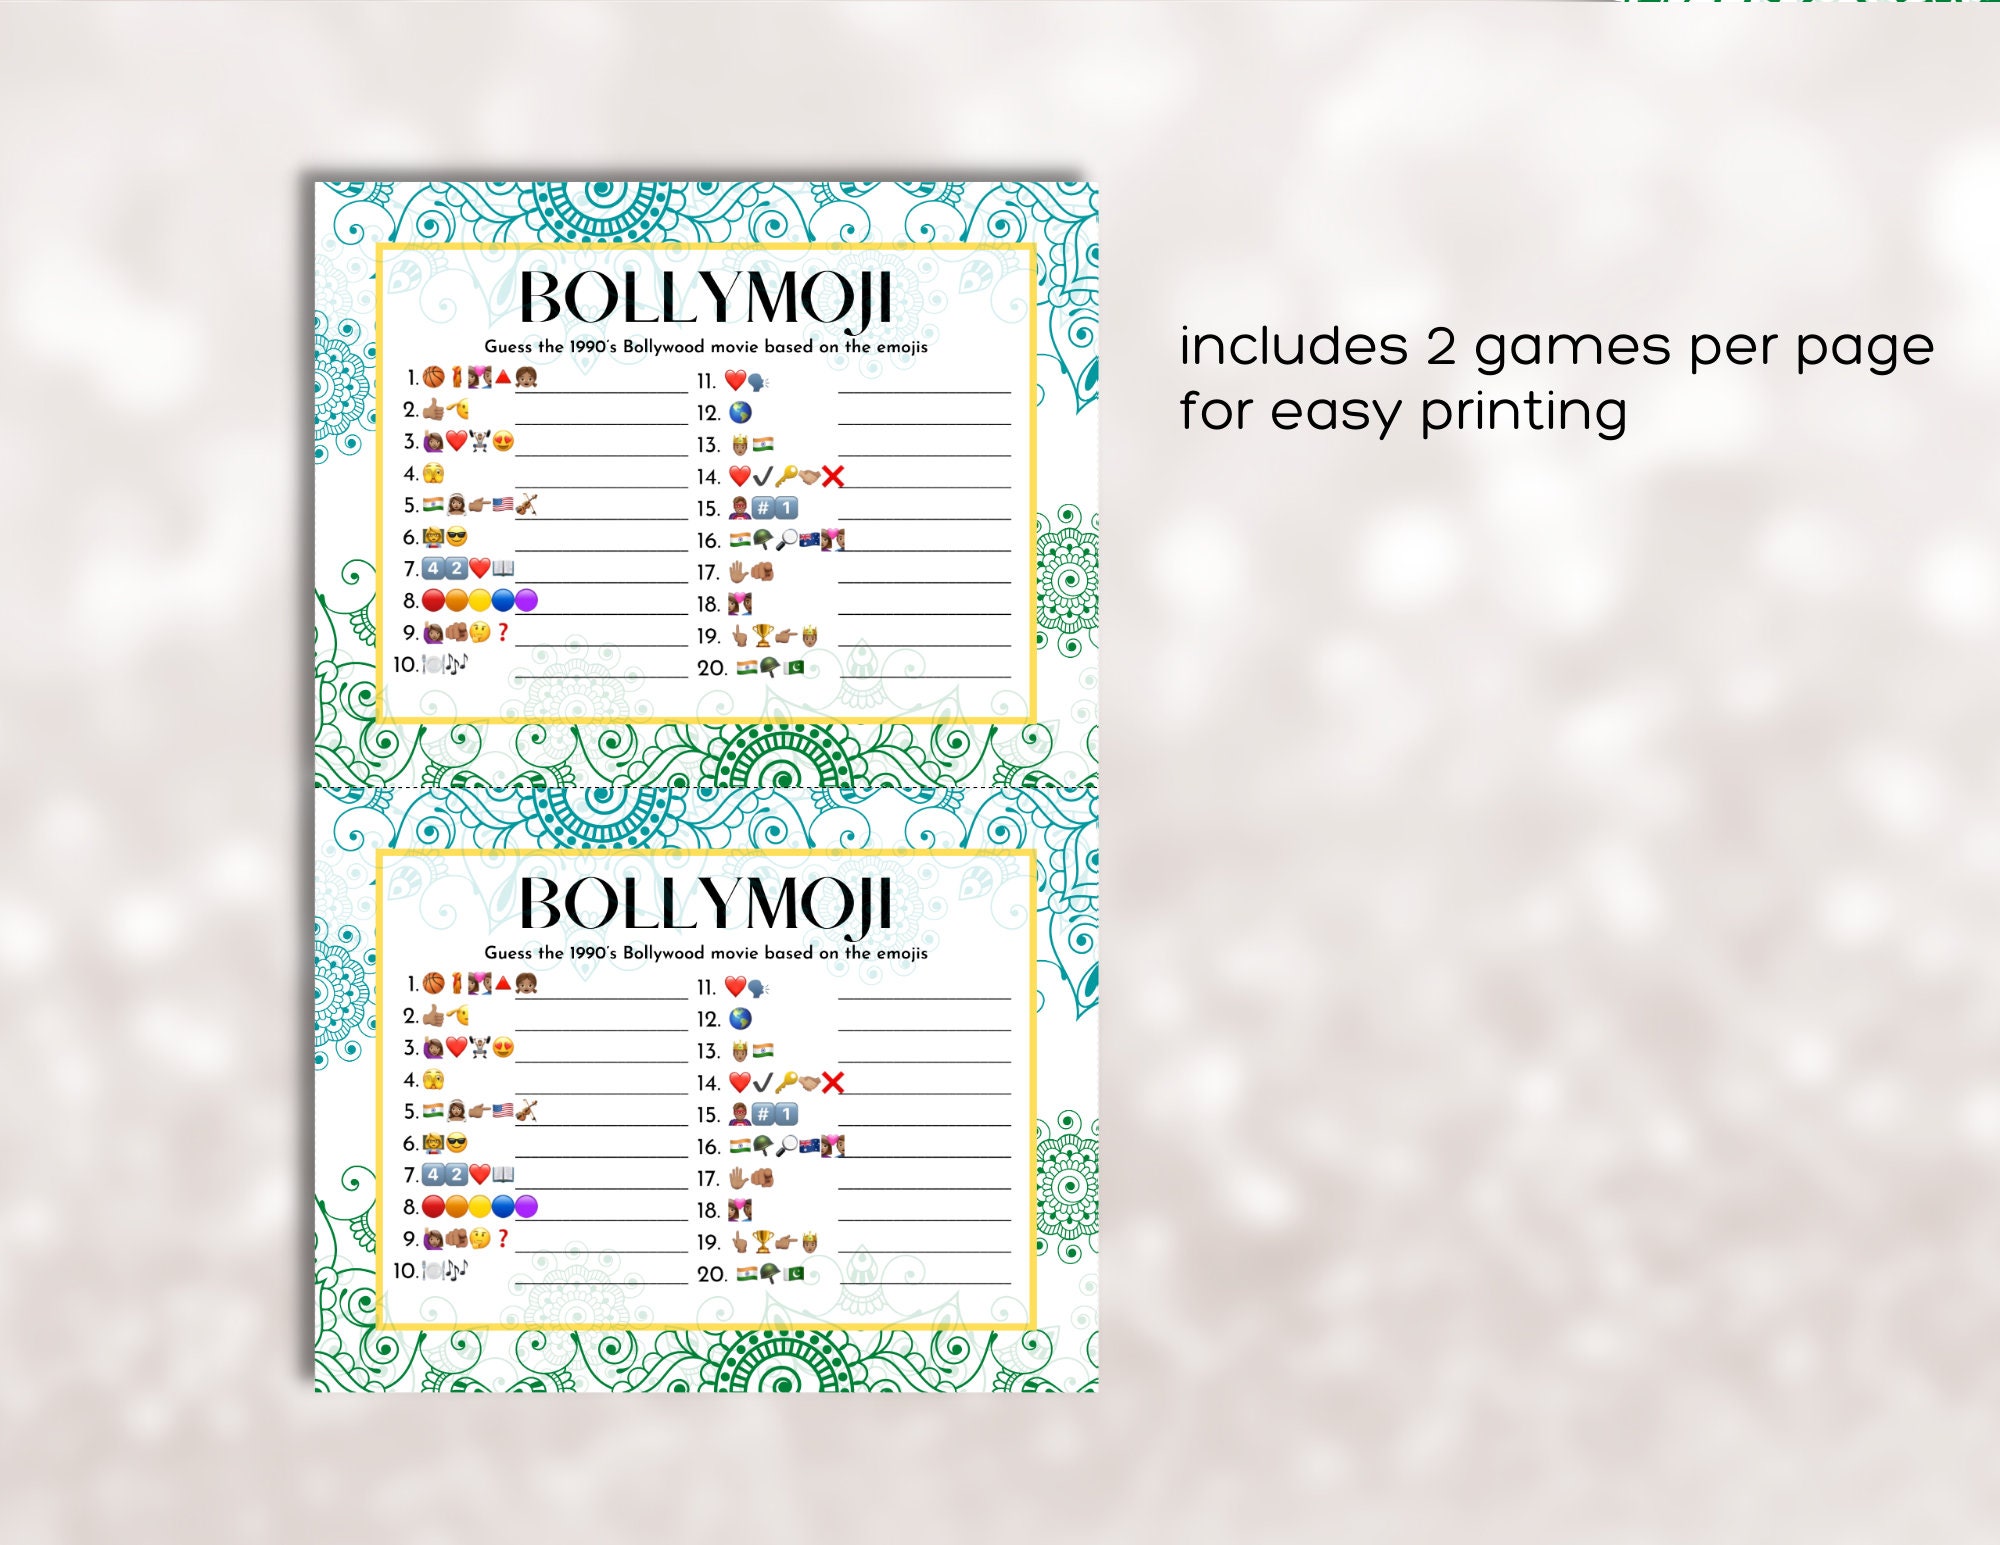Click the thumbs-up emoji in clue 2

(x=435, y=412)
